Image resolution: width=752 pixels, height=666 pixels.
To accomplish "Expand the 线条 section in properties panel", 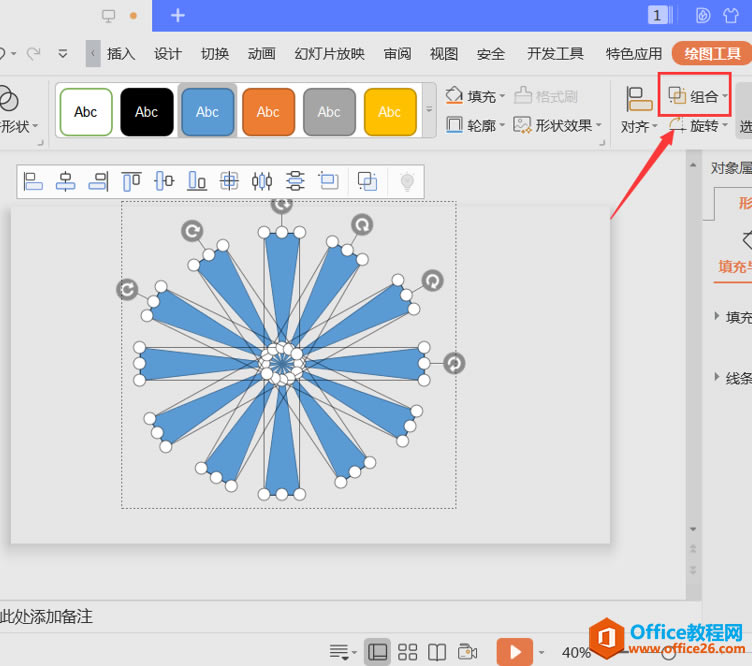I will point(716,377).
